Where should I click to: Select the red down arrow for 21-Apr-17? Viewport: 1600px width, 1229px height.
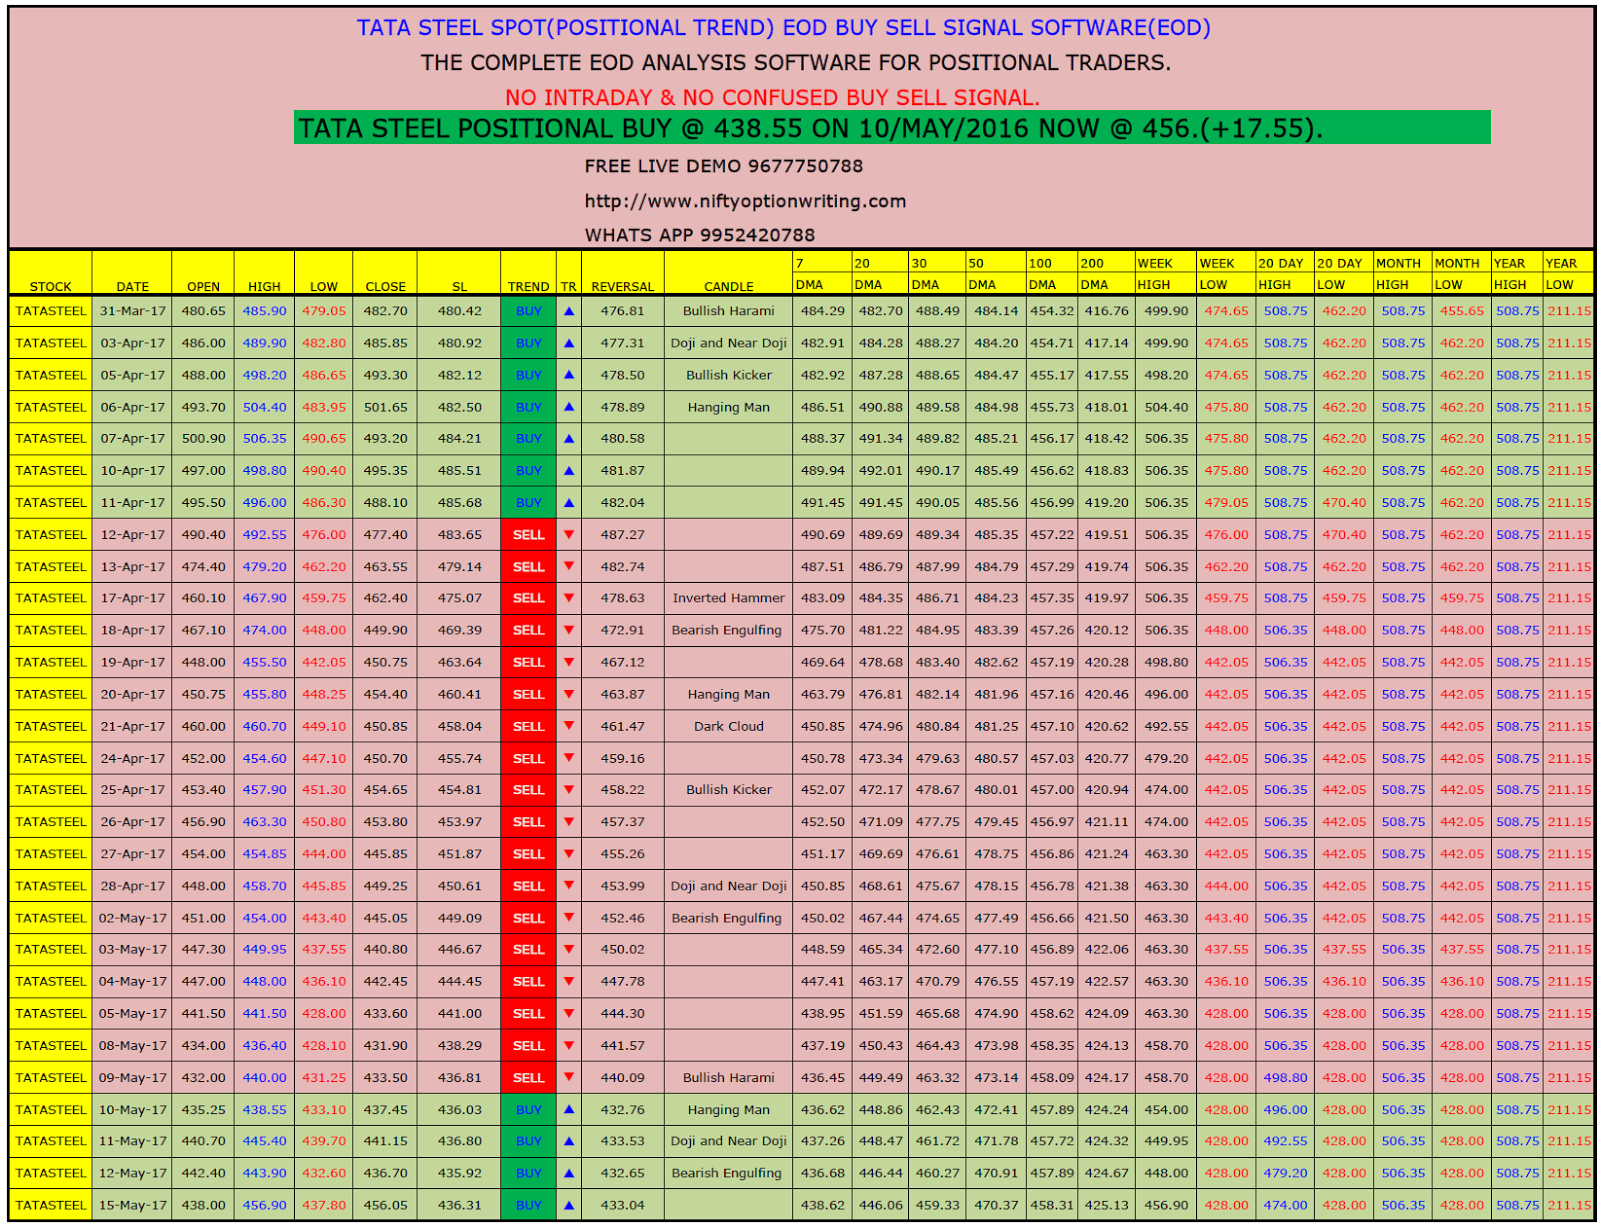coord(569,726)
